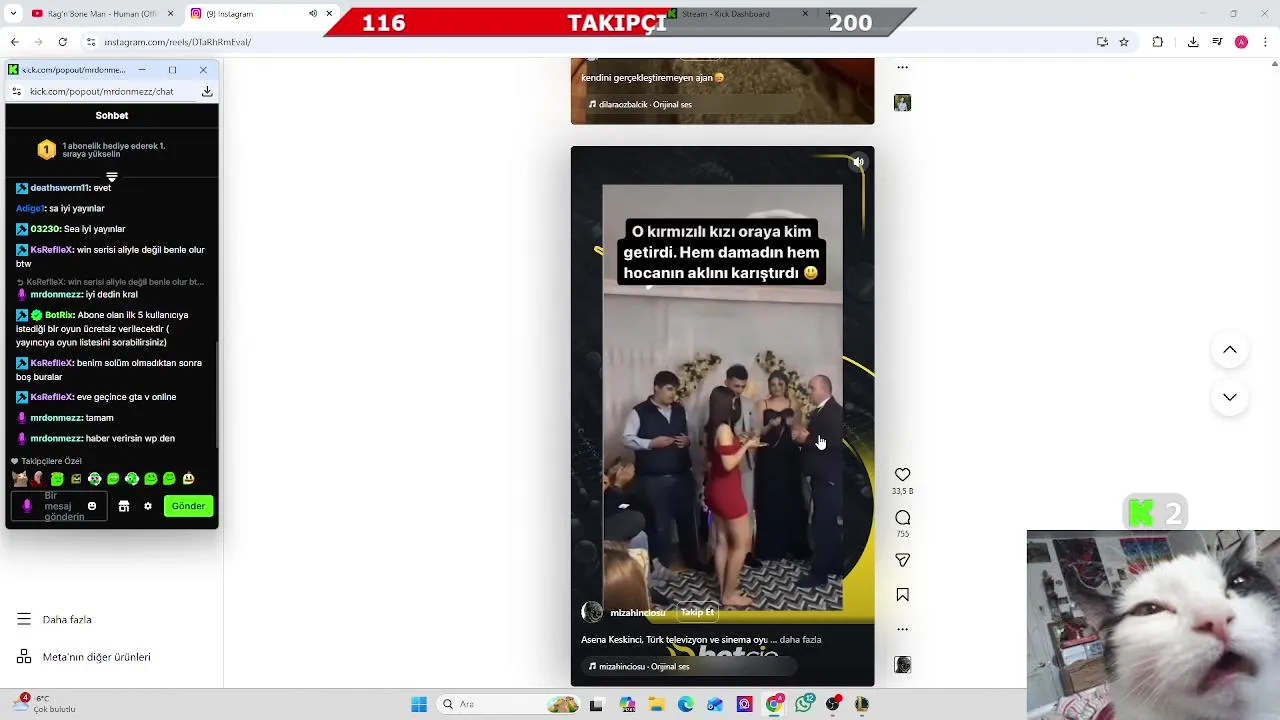The height and width of the screenshot is (720, 1280).
Task: Save the reel with the bookmark icon
Action: pyautogui.click(x=902, y=595)
